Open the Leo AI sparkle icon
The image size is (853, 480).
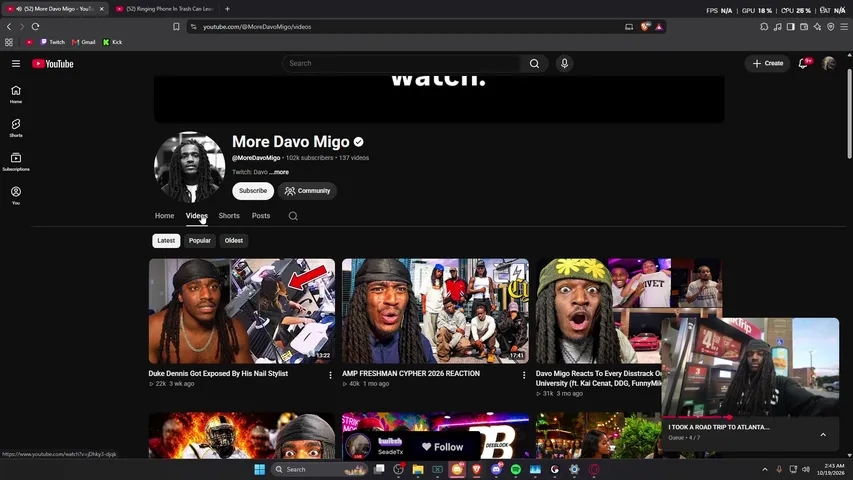point(817,27)
